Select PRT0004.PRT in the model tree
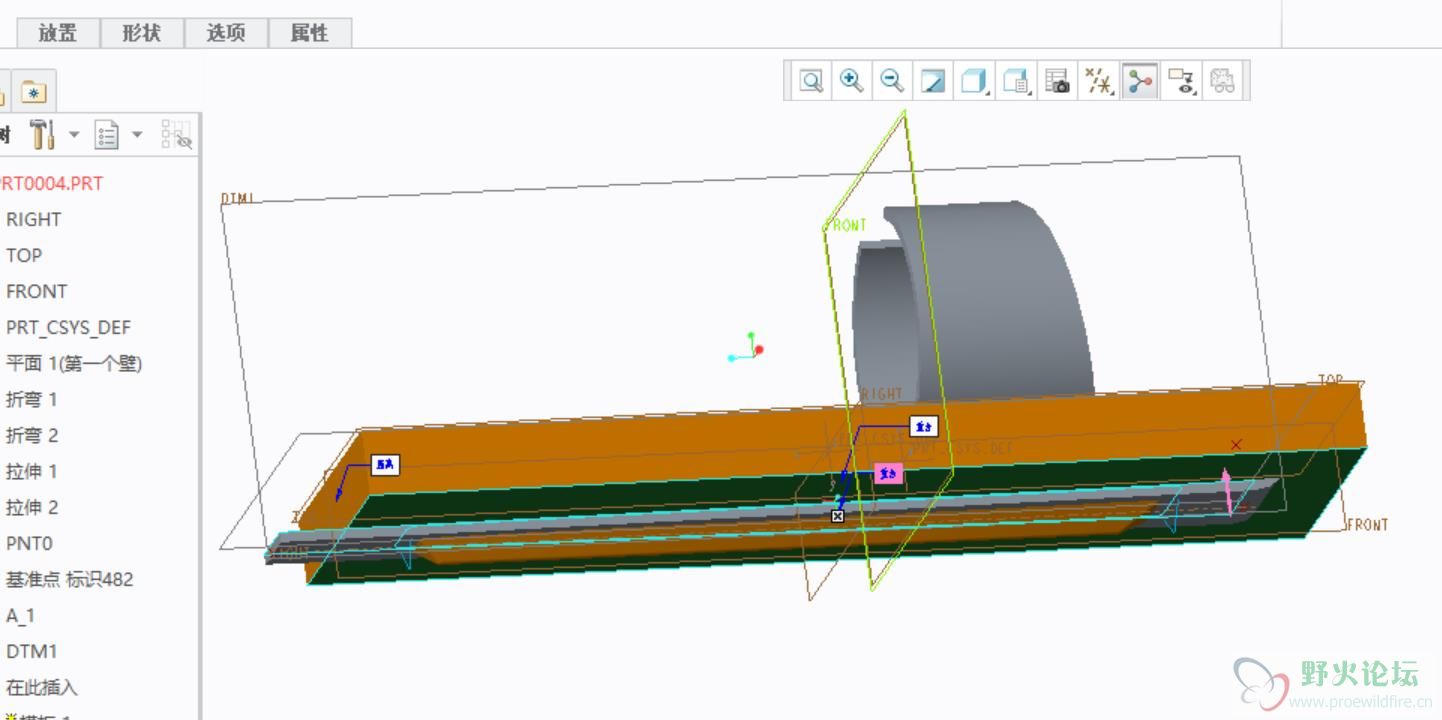This screenshot has height=720, width=1442. tap(50, 183)
